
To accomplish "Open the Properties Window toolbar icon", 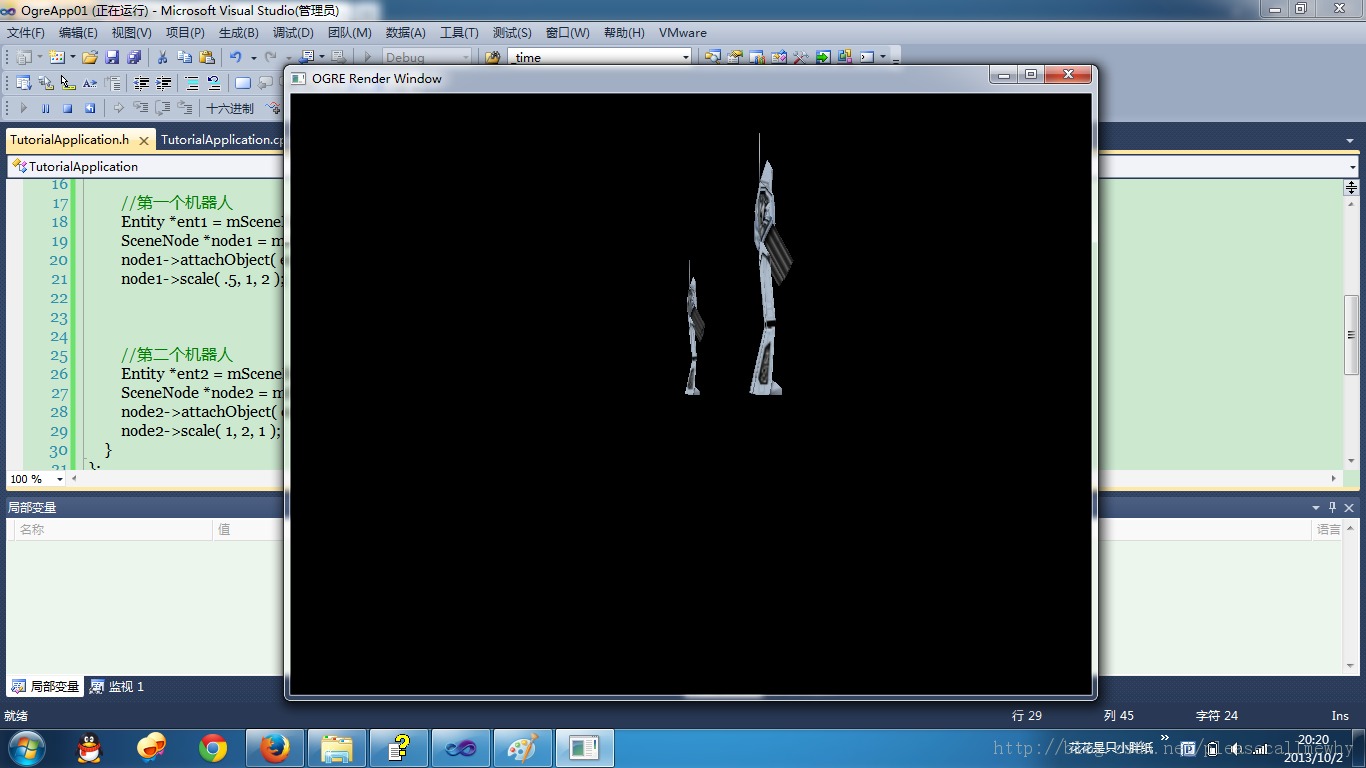I will point(734,57).
